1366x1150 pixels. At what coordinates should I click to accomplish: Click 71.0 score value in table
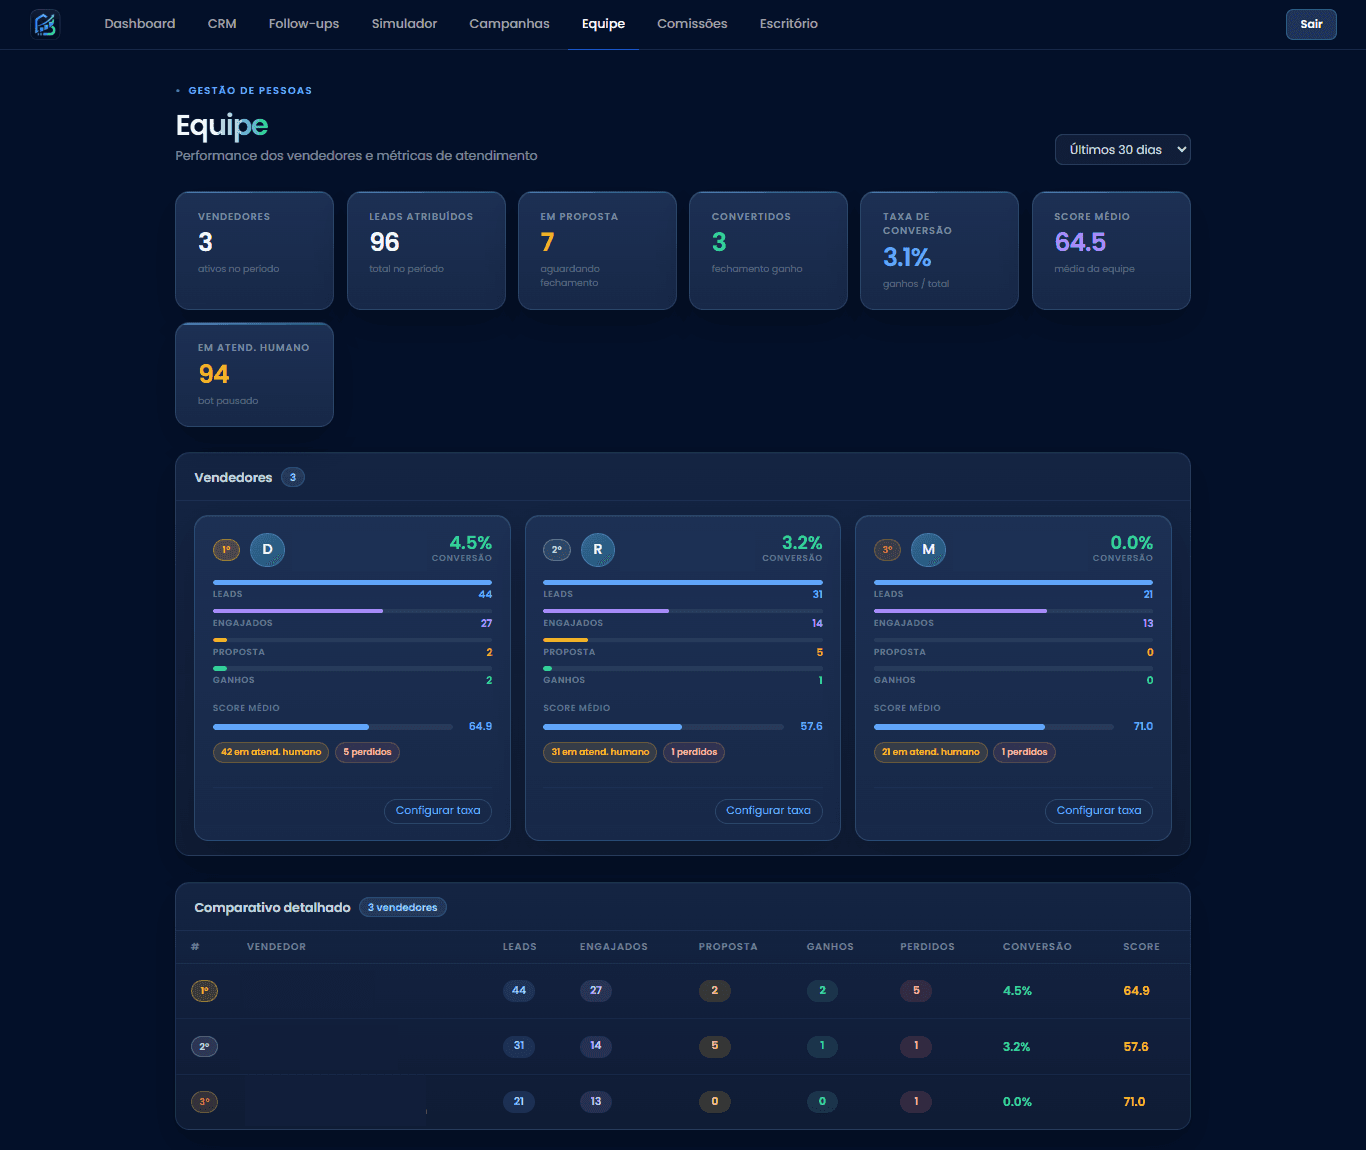[1134, 1102]
